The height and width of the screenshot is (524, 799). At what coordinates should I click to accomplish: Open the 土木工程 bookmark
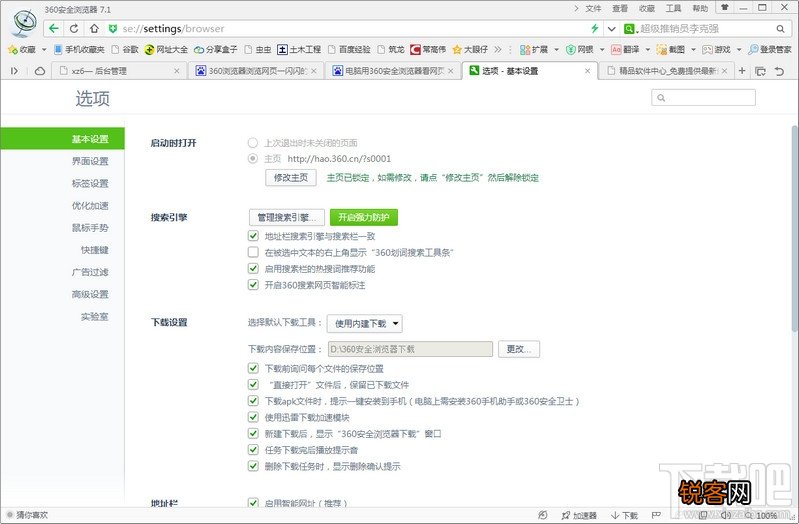(299, 49)
